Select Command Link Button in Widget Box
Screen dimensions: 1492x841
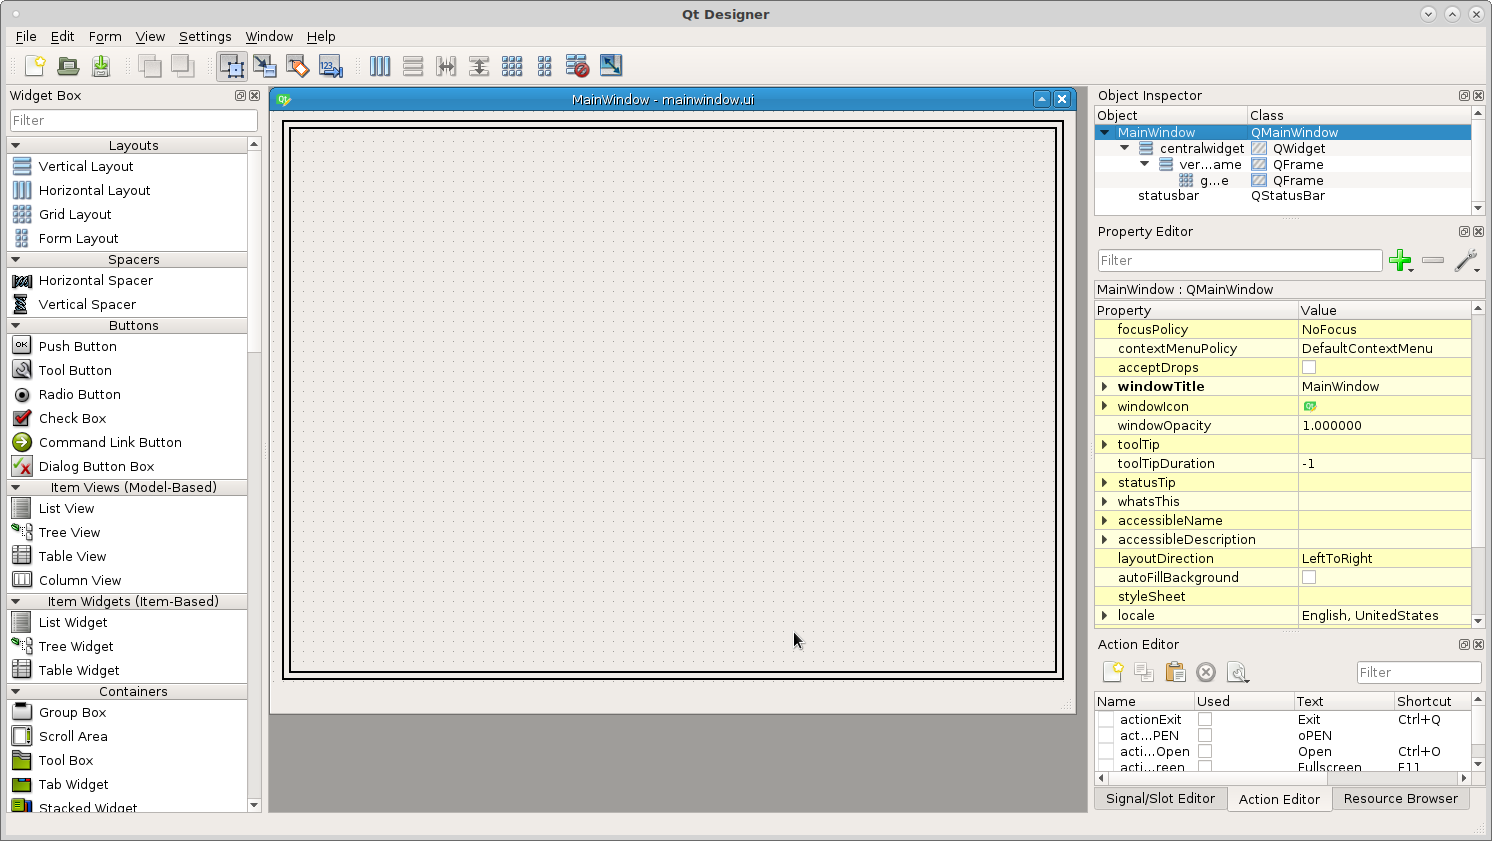click(110, 442)
